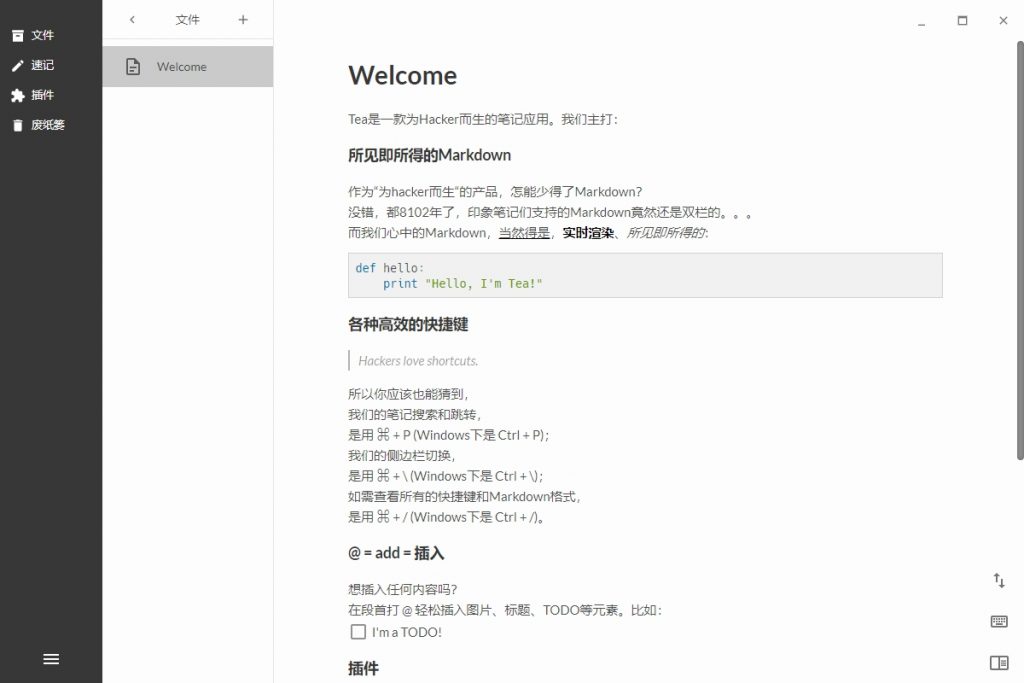Click the @ = add = 插入 heading
This screenshot has width=1024, height=683.
(396, 553)
